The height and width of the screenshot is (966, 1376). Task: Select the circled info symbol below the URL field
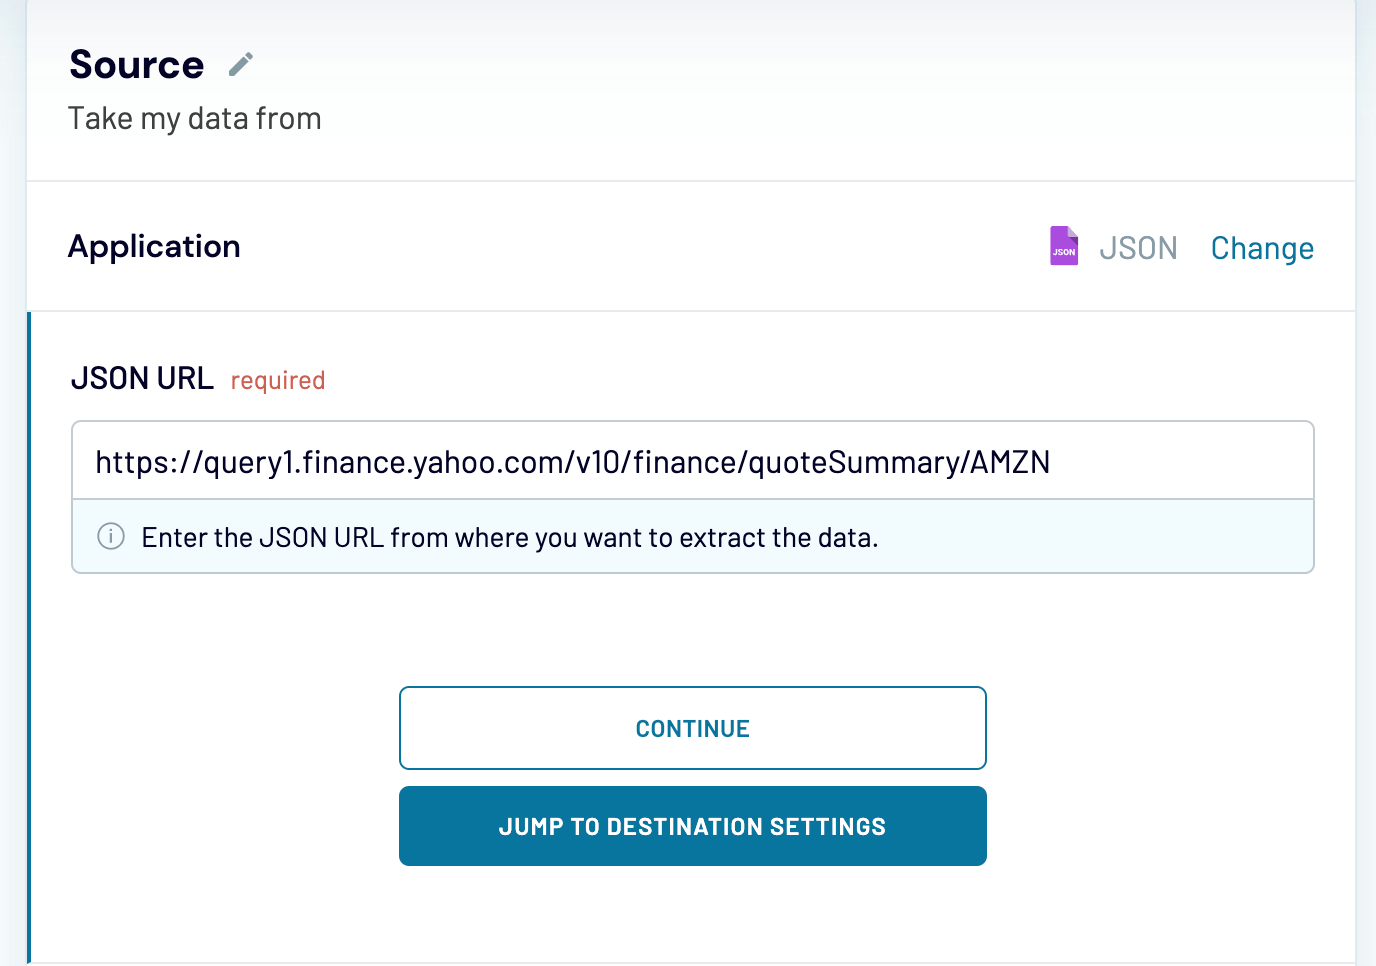[x=111, y=537]
